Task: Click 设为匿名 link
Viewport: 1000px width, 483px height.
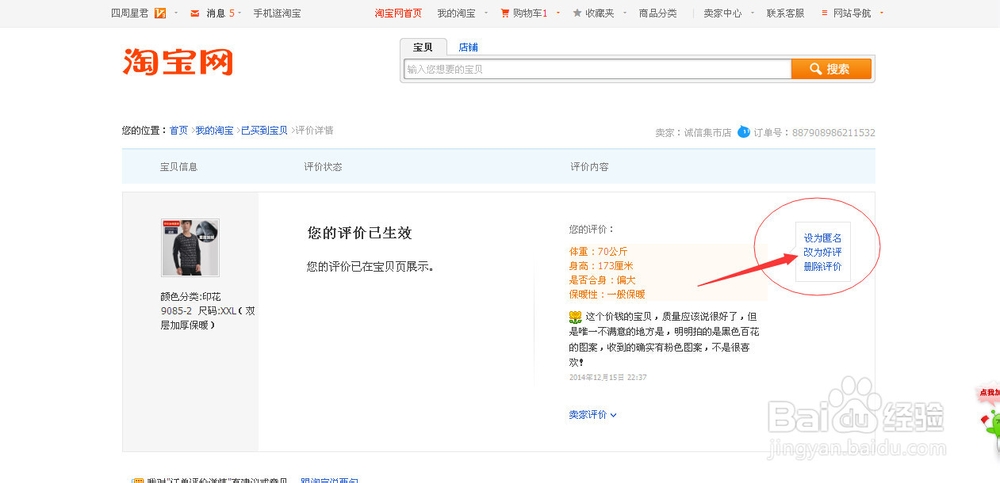Action: click(823, 238)
